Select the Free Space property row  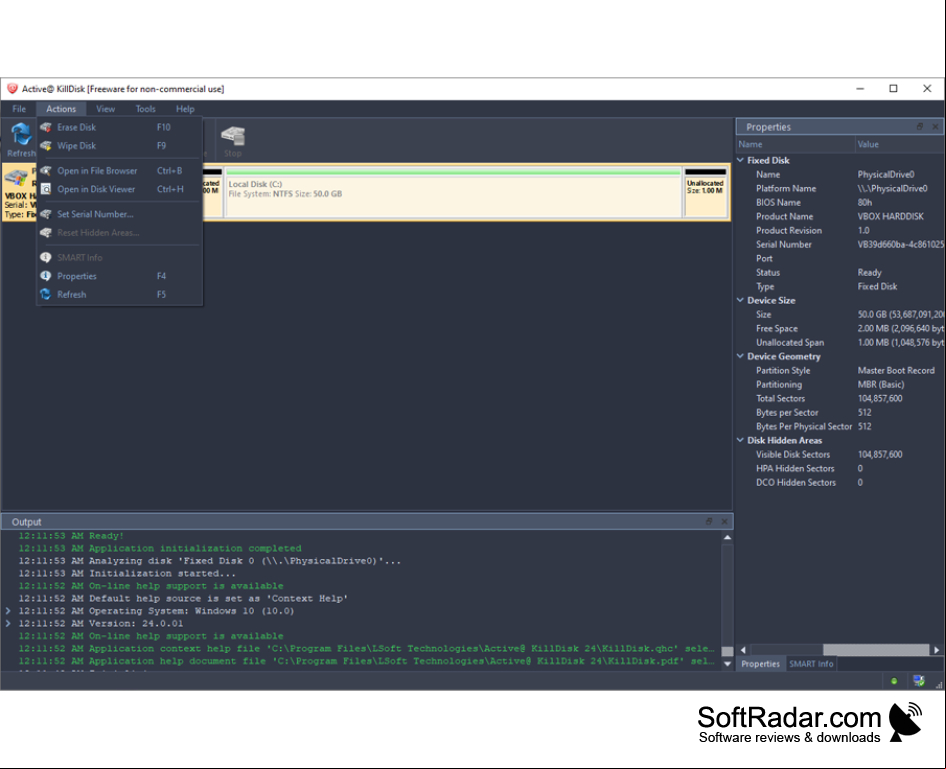coord(840,328)
